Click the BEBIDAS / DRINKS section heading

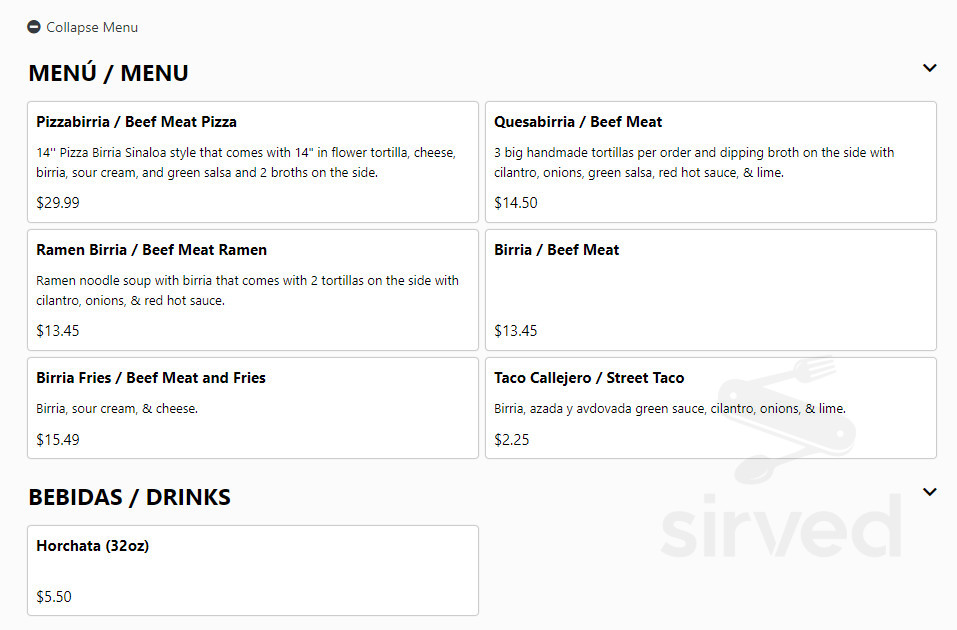129,497
